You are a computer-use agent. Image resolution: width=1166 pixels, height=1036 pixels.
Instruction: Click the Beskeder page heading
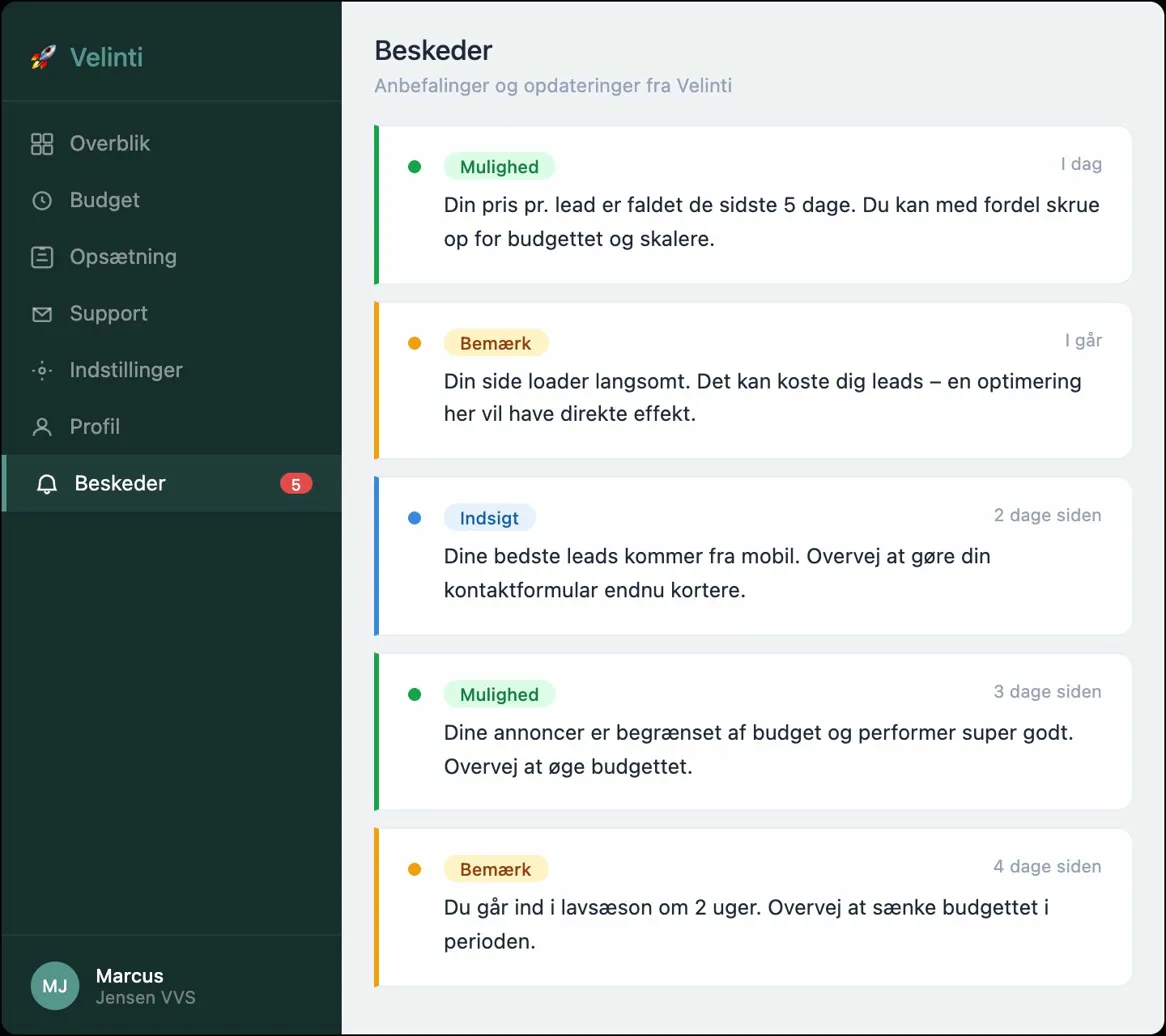click(434, 51)
